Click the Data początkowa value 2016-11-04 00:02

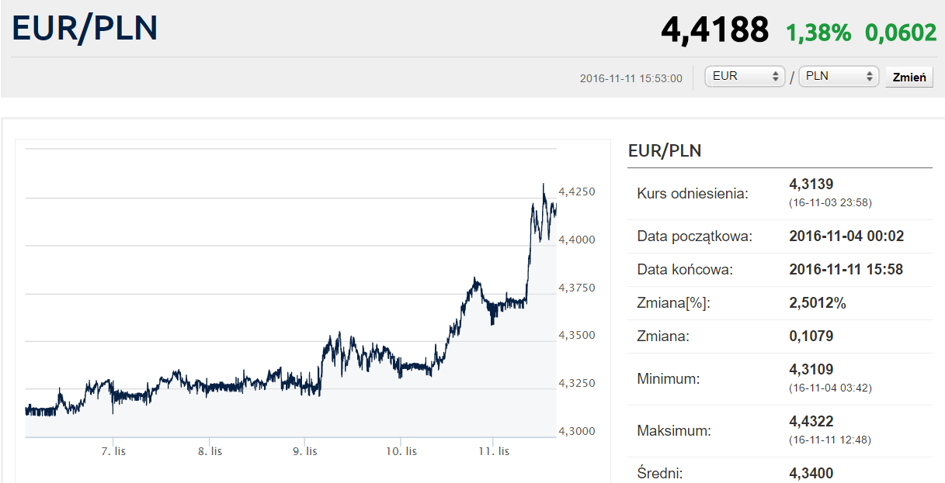844,237
